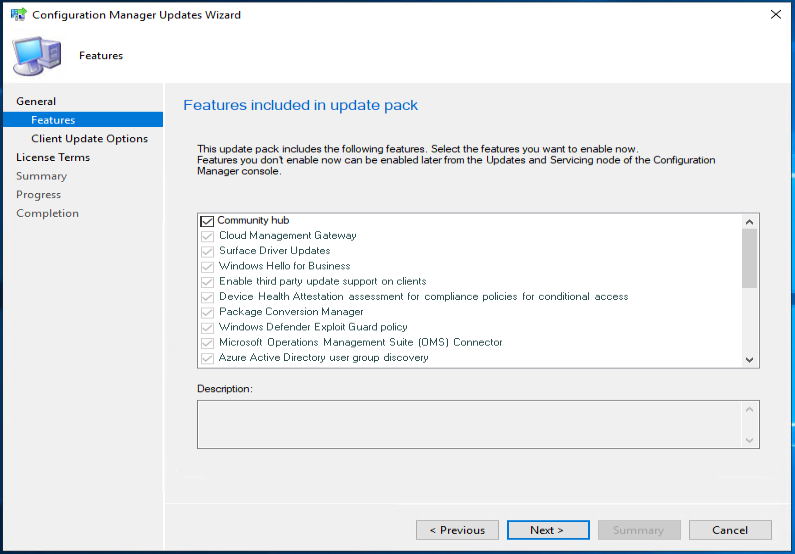This screenshot has width=795, height=554.
Task: Toggle the Cloud Management Gateway checkbox
Action: (207, 236)
